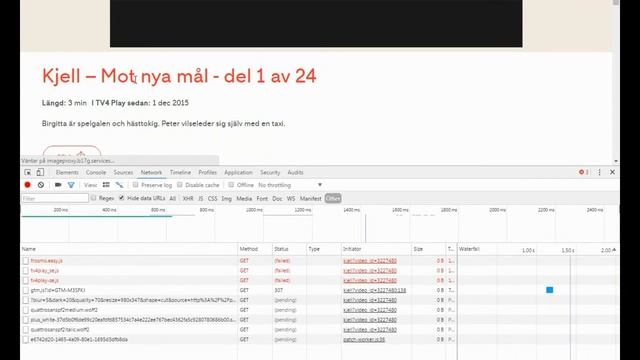Select the quattrosanspf2medium.woff2 request

pyautogui.click(x=64, y=310)
